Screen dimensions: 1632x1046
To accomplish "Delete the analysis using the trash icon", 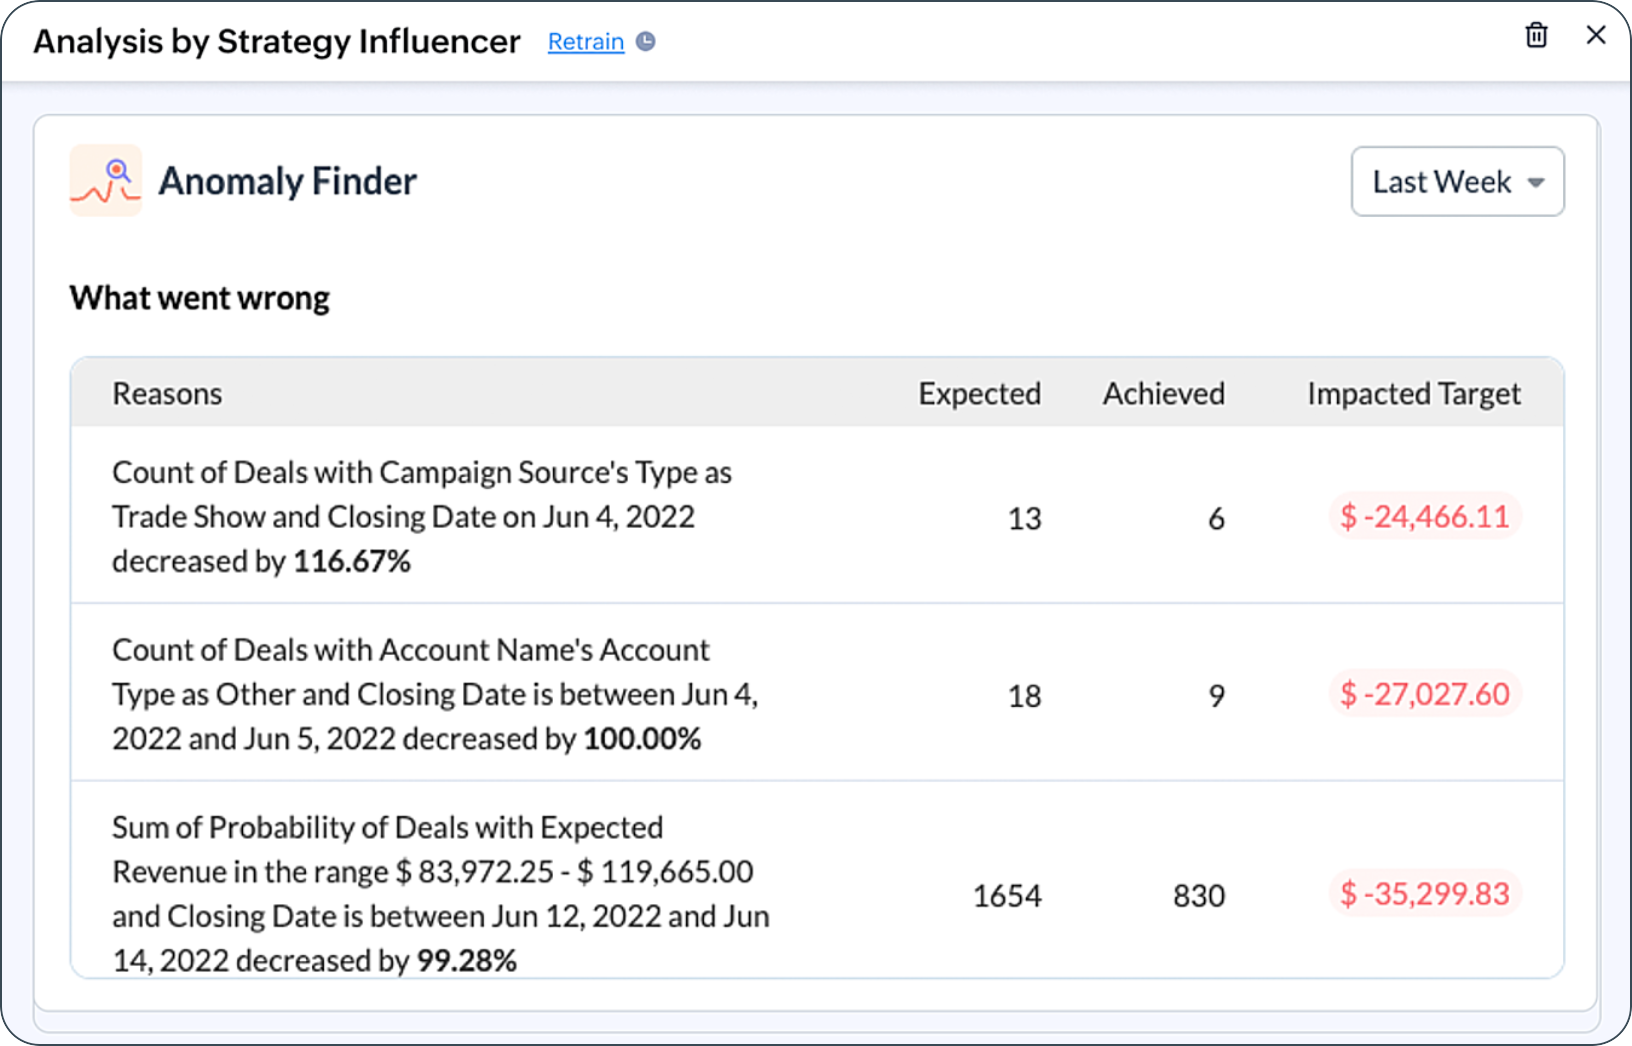I will [1536, 36].
